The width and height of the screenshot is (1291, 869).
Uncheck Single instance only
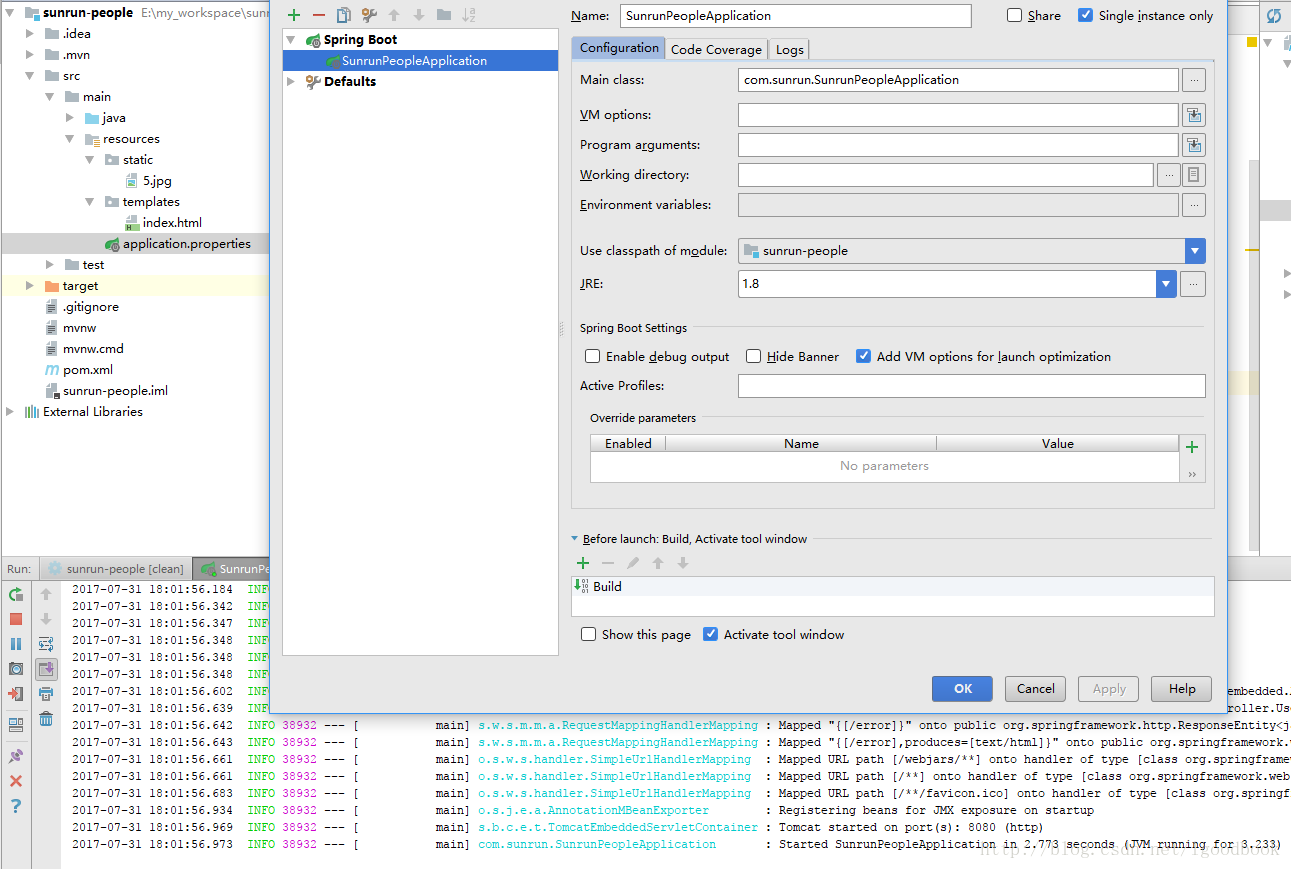pos(1085,16)
